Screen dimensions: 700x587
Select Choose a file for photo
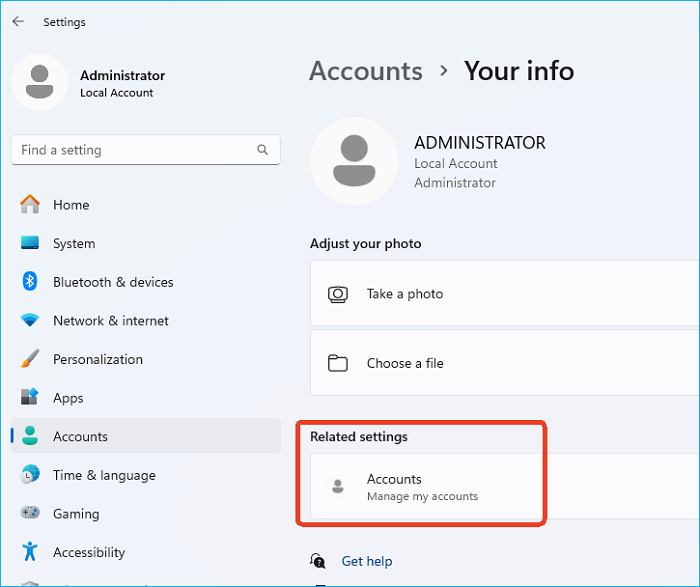pyautogui.click(x=404, y=363)
